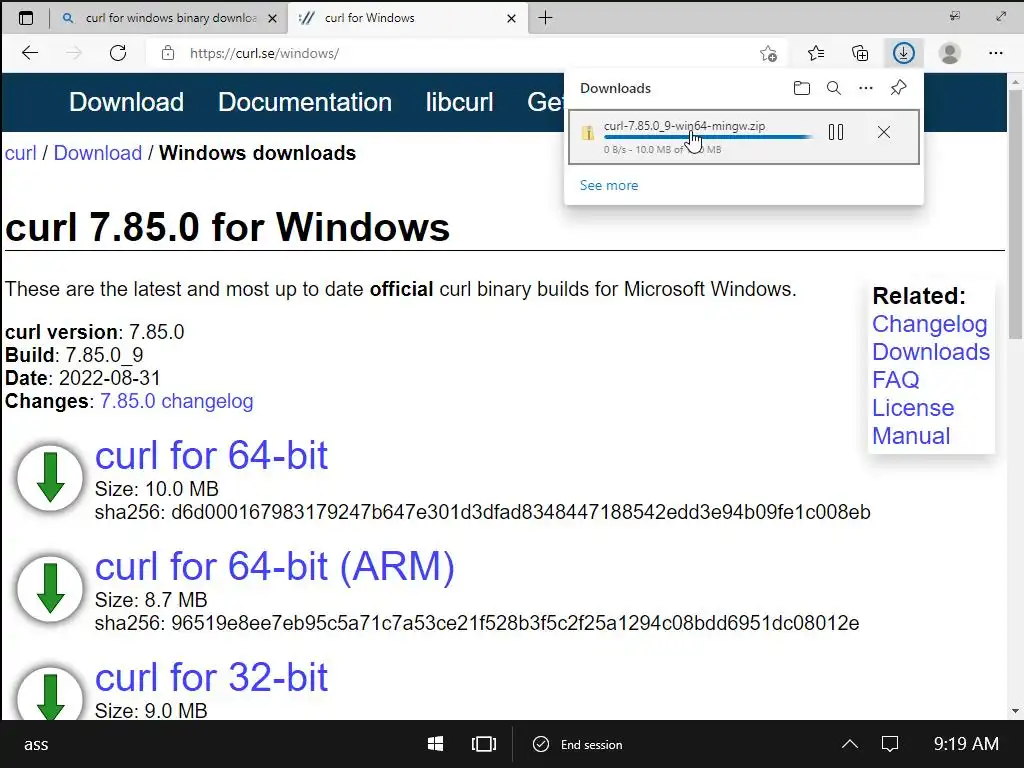
Task: Pin the Downloads panel
Action: (899, 88)
